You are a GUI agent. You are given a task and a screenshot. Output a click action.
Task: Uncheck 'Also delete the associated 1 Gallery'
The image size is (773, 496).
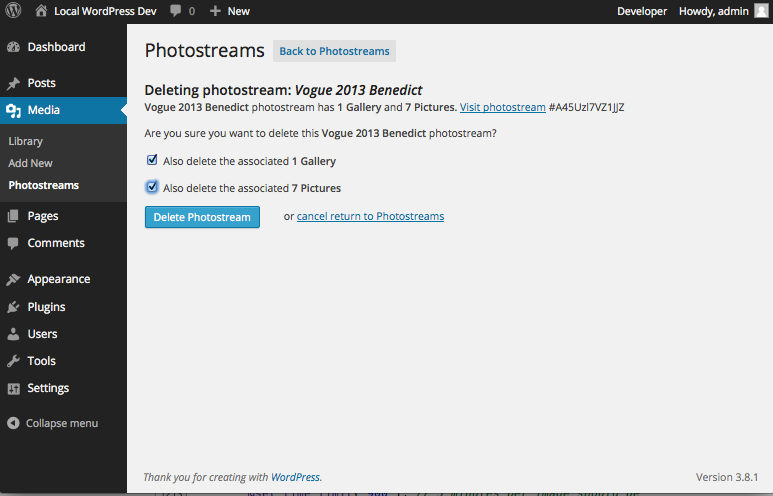152,160
